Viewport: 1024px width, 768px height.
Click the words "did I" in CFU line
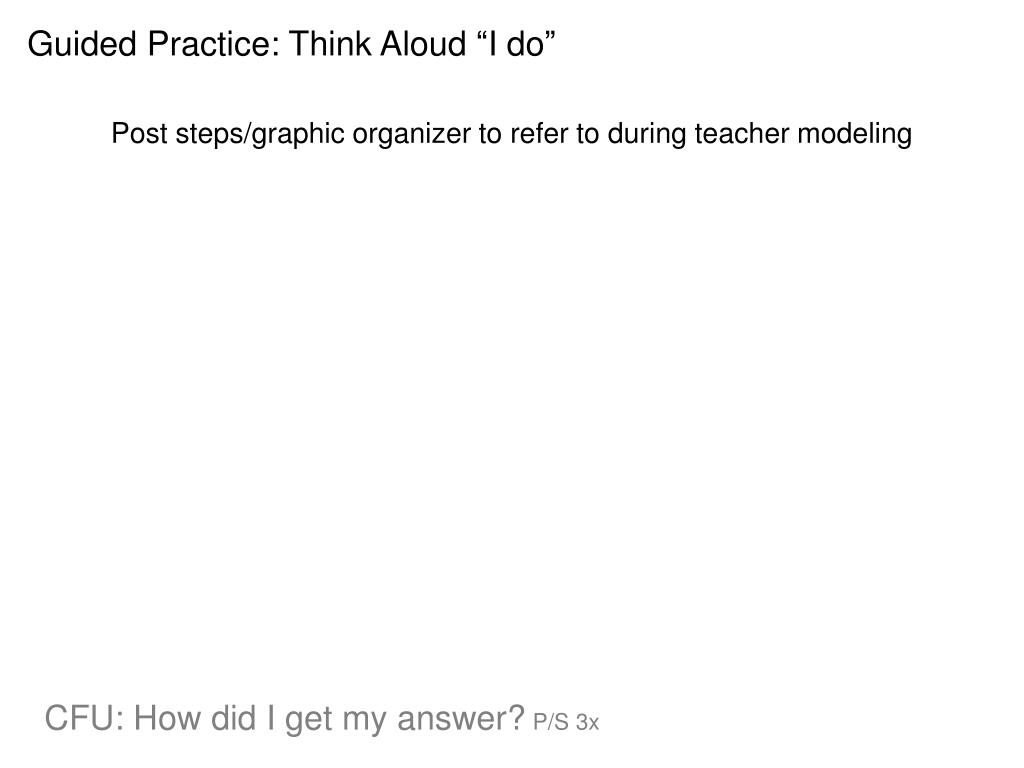(x=242, y=718)
